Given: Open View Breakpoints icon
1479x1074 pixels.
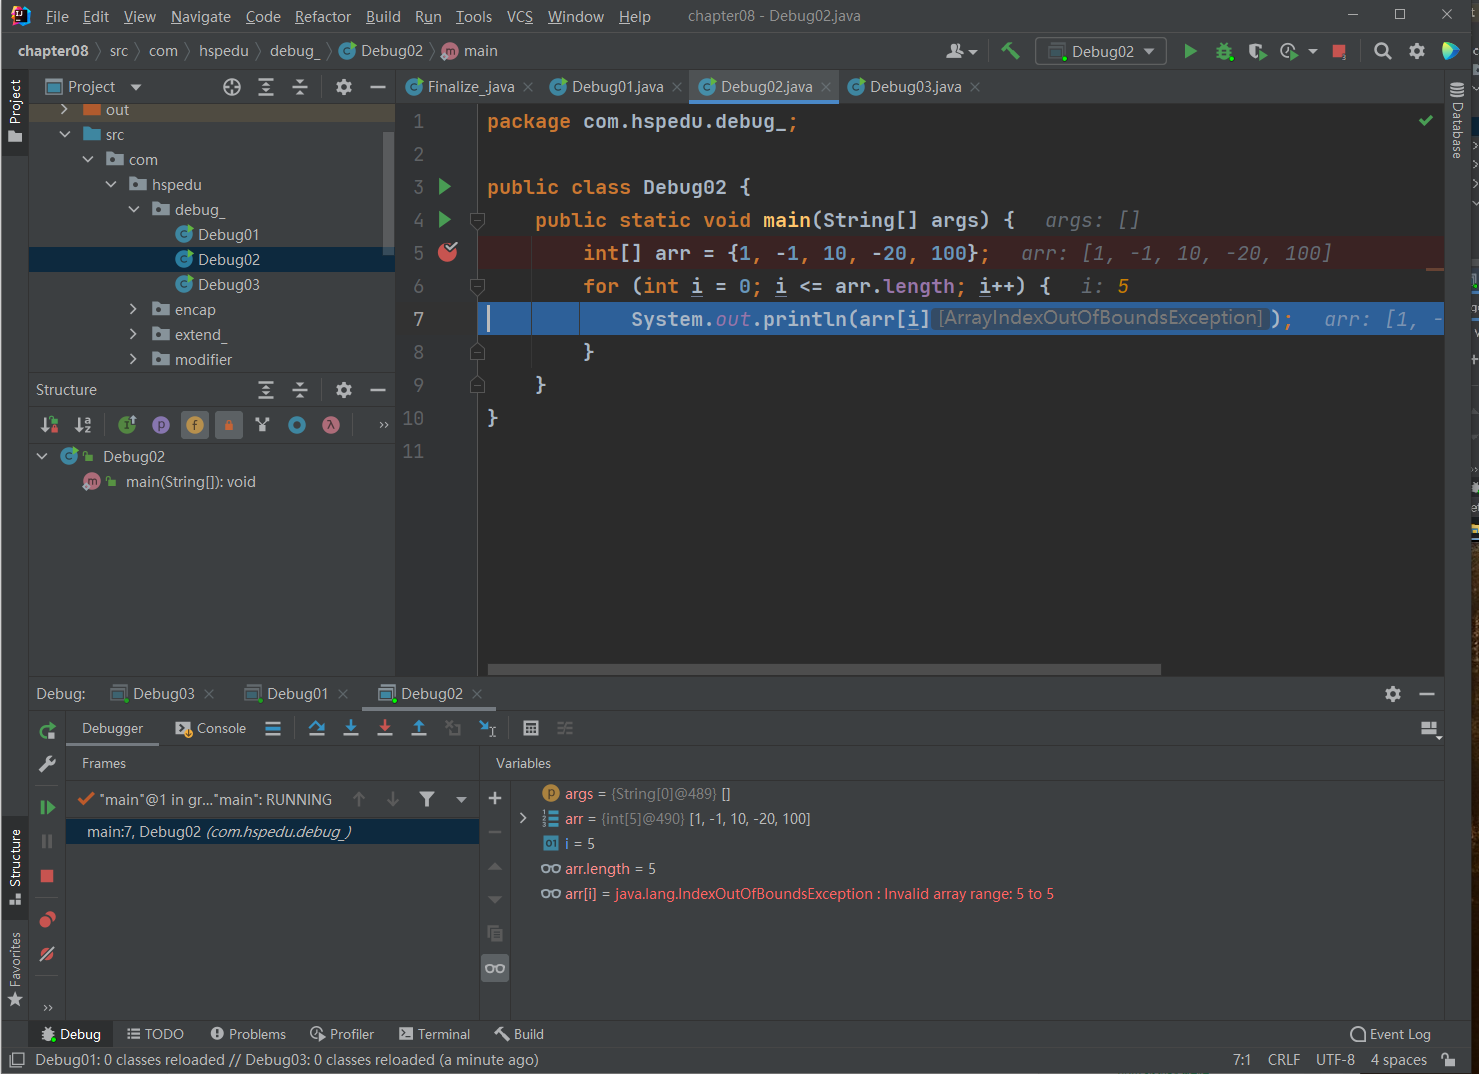Looking at the screenshot, I should pos(47,919).
